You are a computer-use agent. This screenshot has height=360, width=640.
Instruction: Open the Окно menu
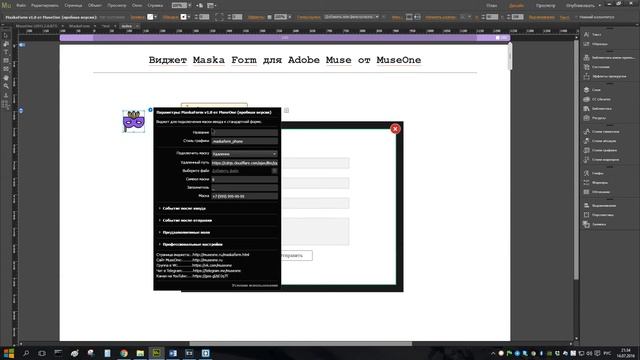click(137, 5)
